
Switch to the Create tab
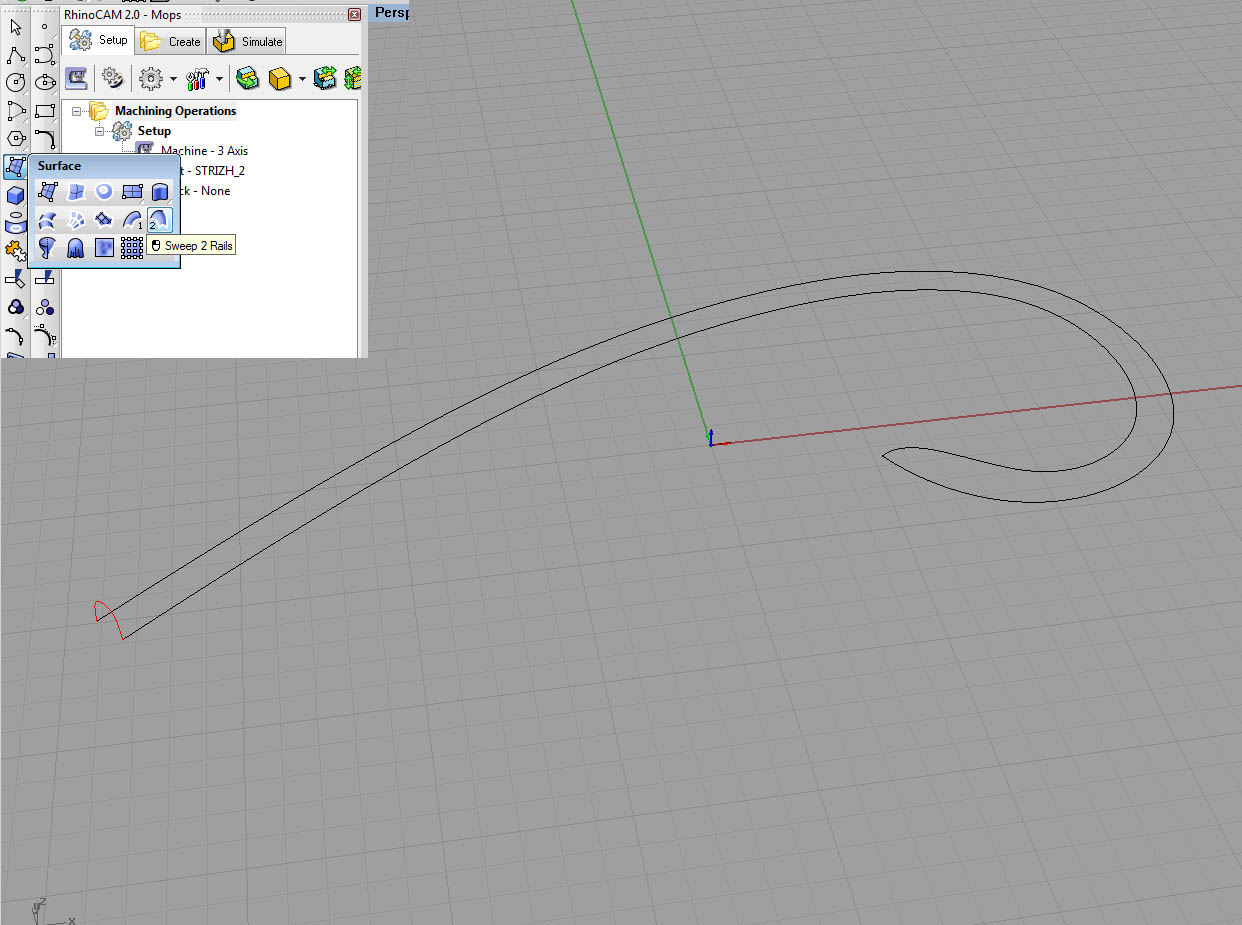(172, 41)
